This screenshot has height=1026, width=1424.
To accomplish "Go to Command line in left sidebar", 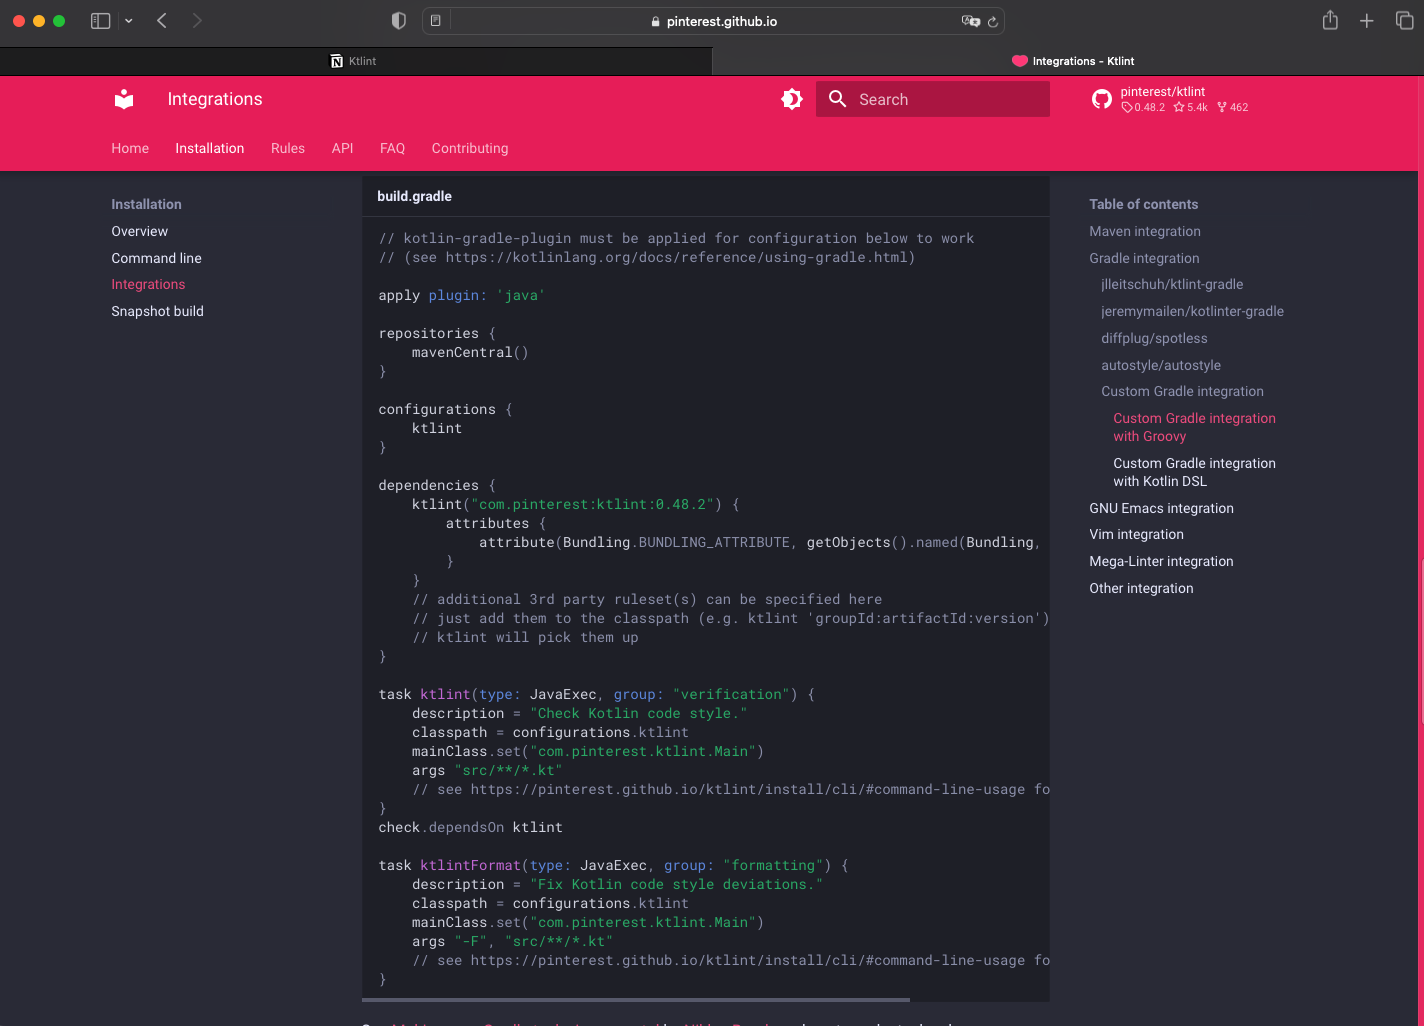I will (157, 258).
